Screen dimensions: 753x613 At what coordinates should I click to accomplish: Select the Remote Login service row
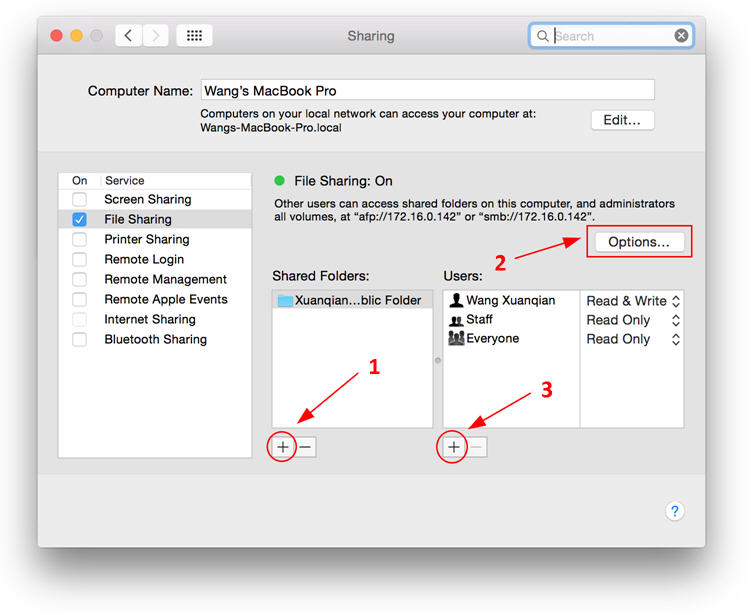(x=155, y=259)
